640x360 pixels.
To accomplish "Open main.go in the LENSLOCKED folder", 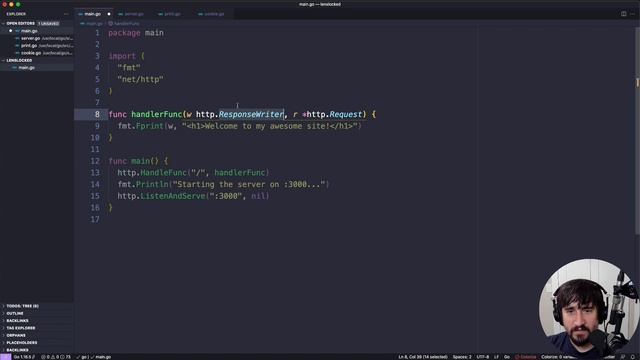I will coord(37,68).
